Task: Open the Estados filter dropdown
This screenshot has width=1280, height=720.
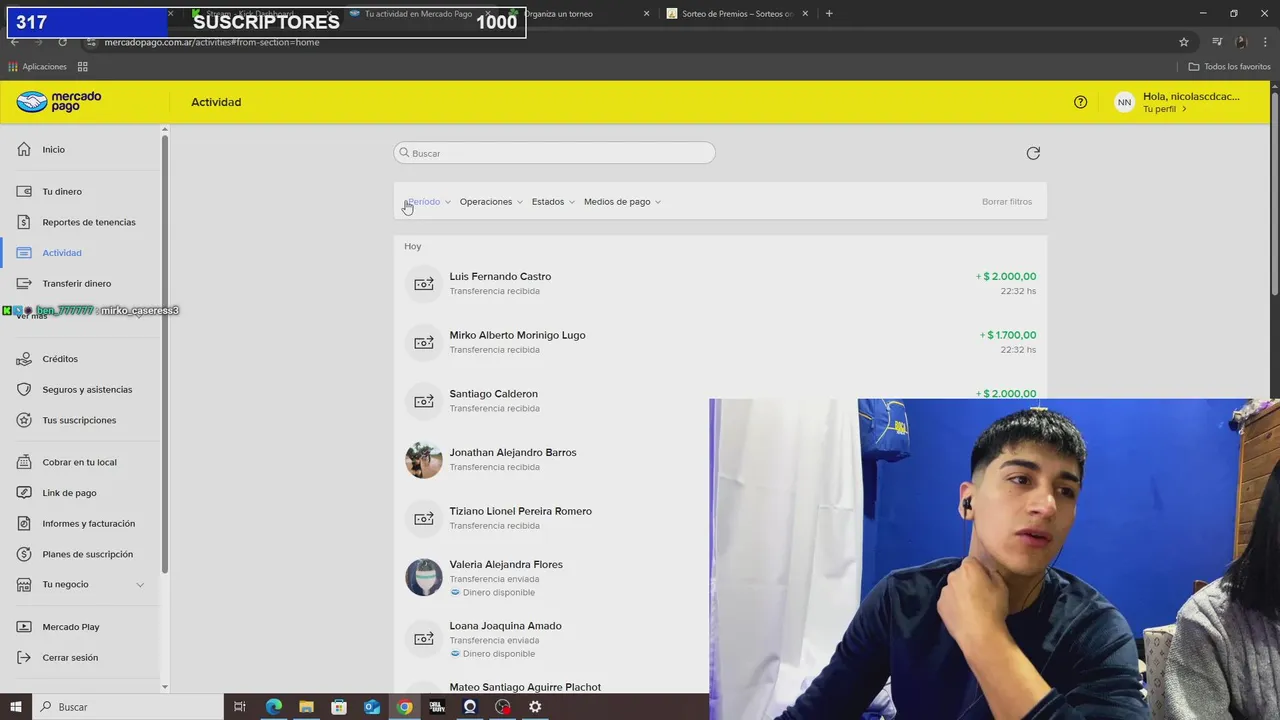Action: coord(553,202)
